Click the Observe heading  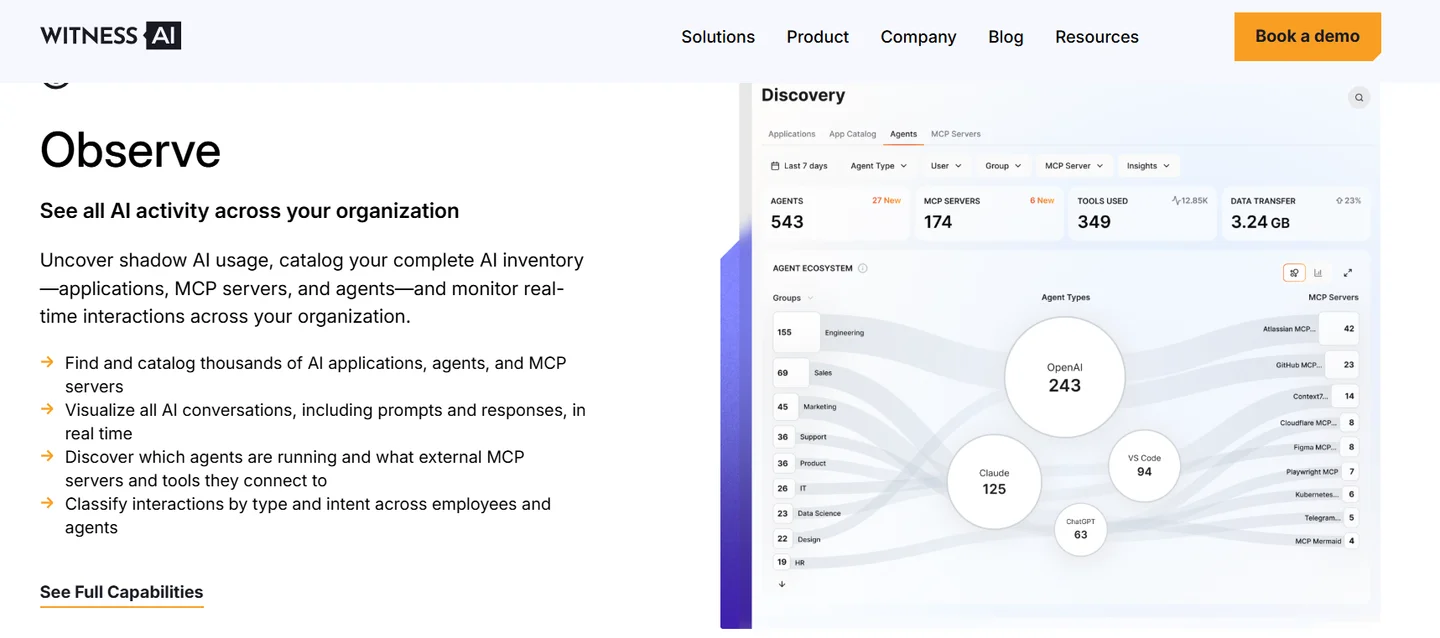pyautogui.click(x=130, y=150)
